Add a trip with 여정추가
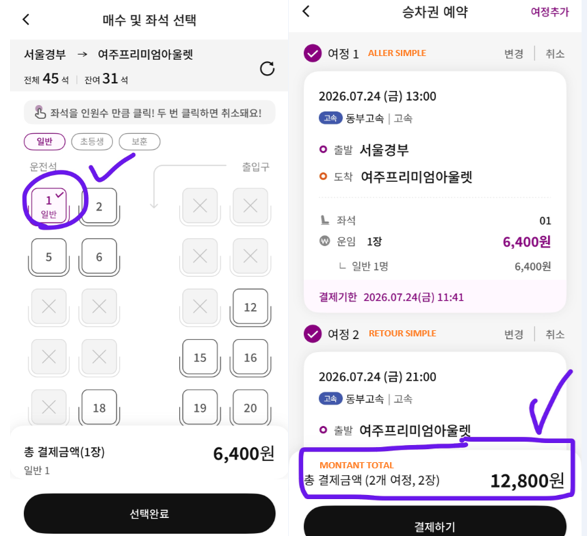 pyautogui.click(x=549, y=12)
